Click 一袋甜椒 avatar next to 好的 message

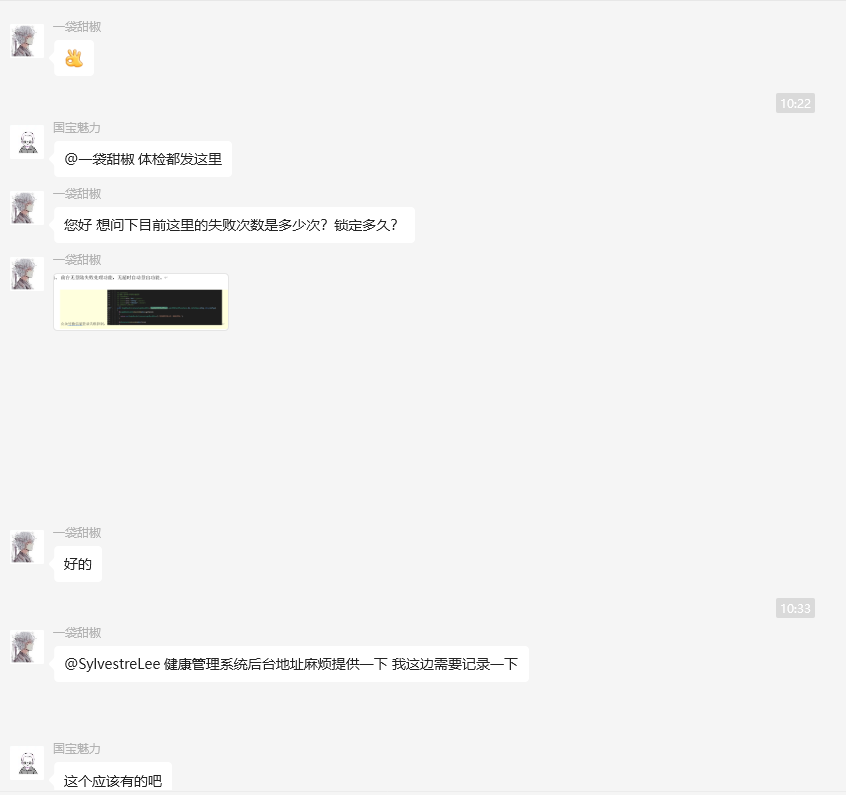tap(27, 547)
